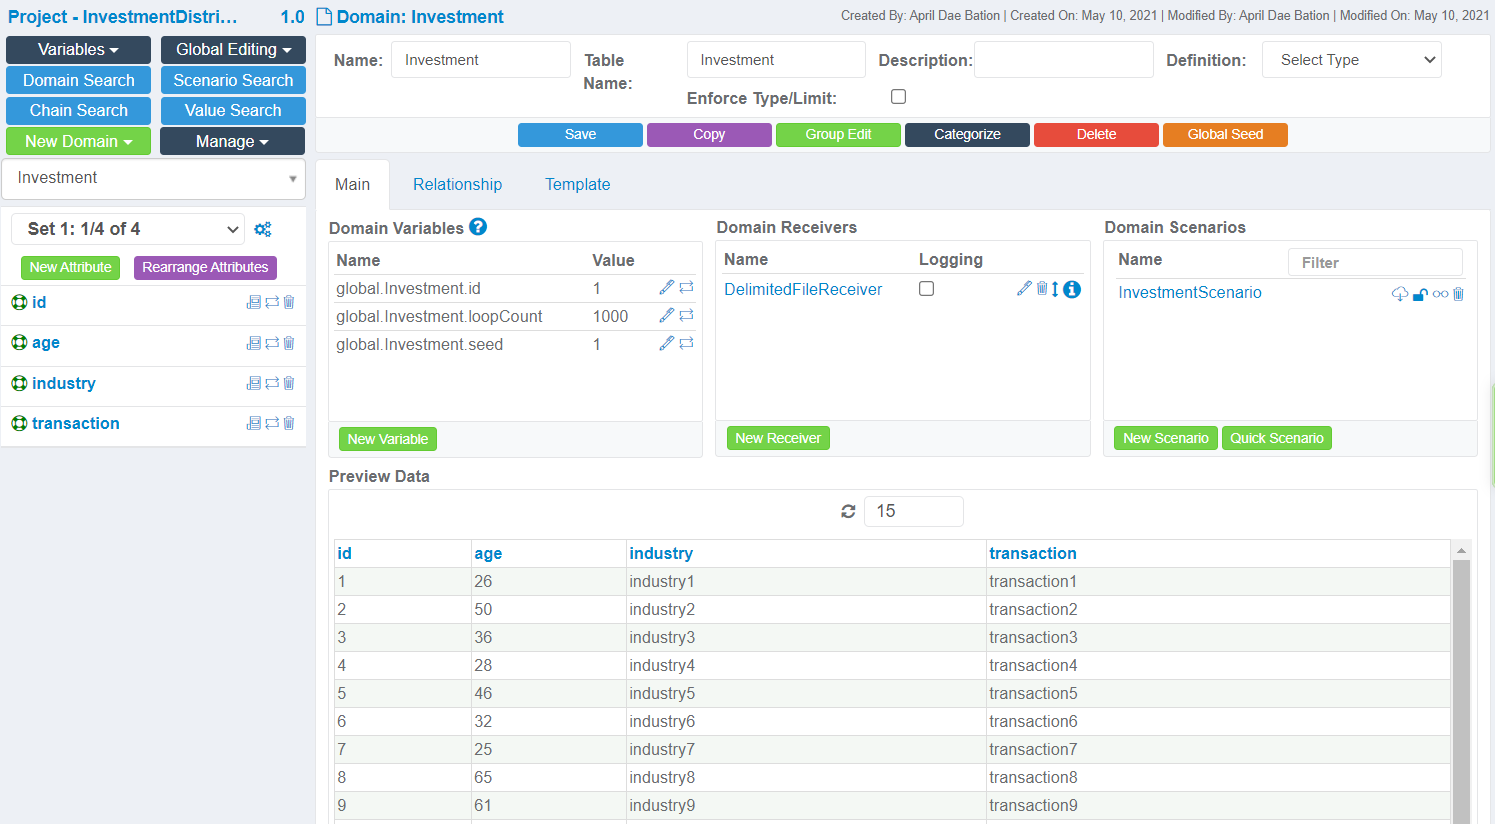Edit DelimitedFileReceiver with pencil icon

click(1024, 288)
